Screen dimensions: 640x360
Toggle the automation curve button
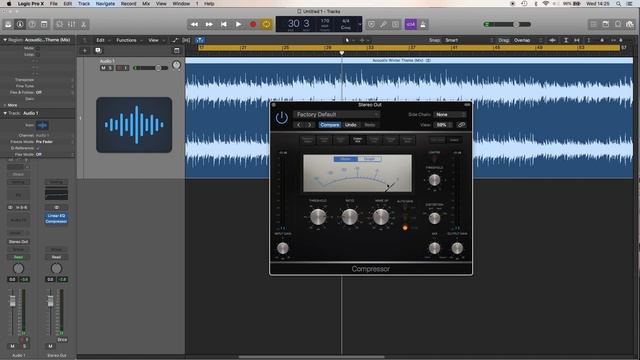(x=175, y=40)
